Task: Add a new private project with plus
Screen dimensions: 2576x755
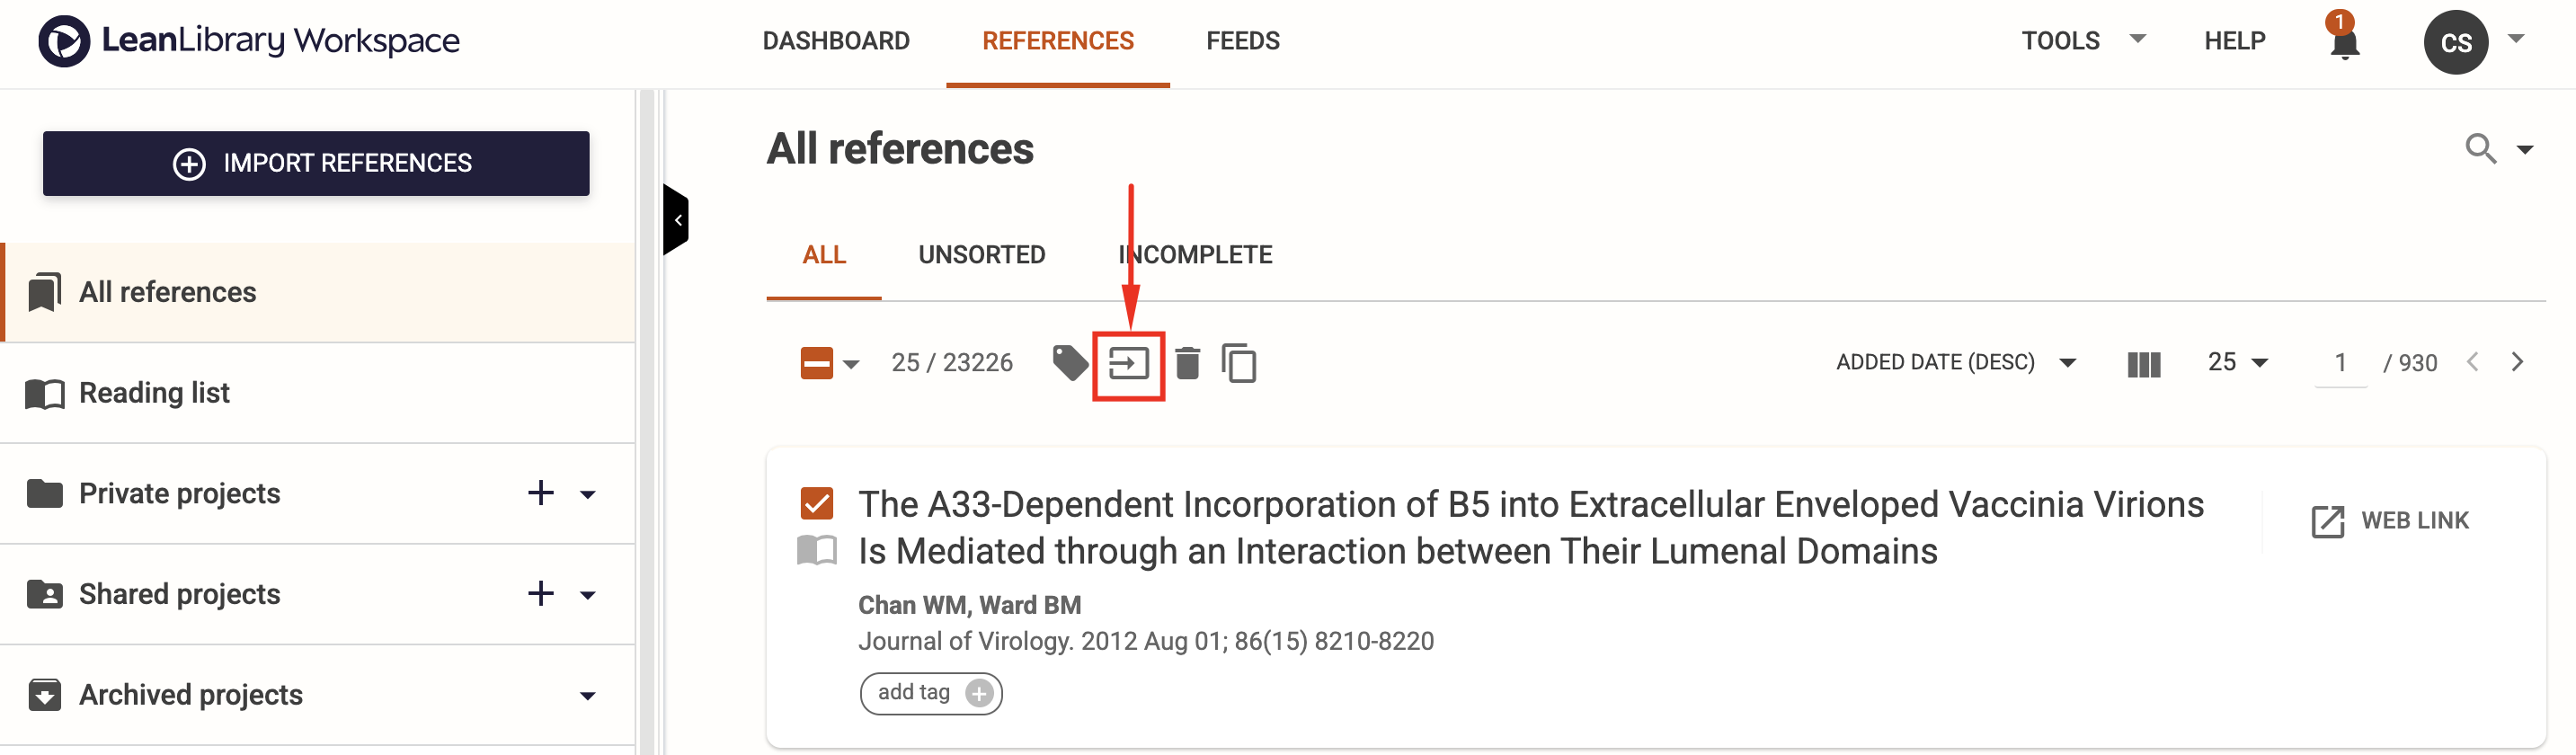Action: (x=541, y=493)
